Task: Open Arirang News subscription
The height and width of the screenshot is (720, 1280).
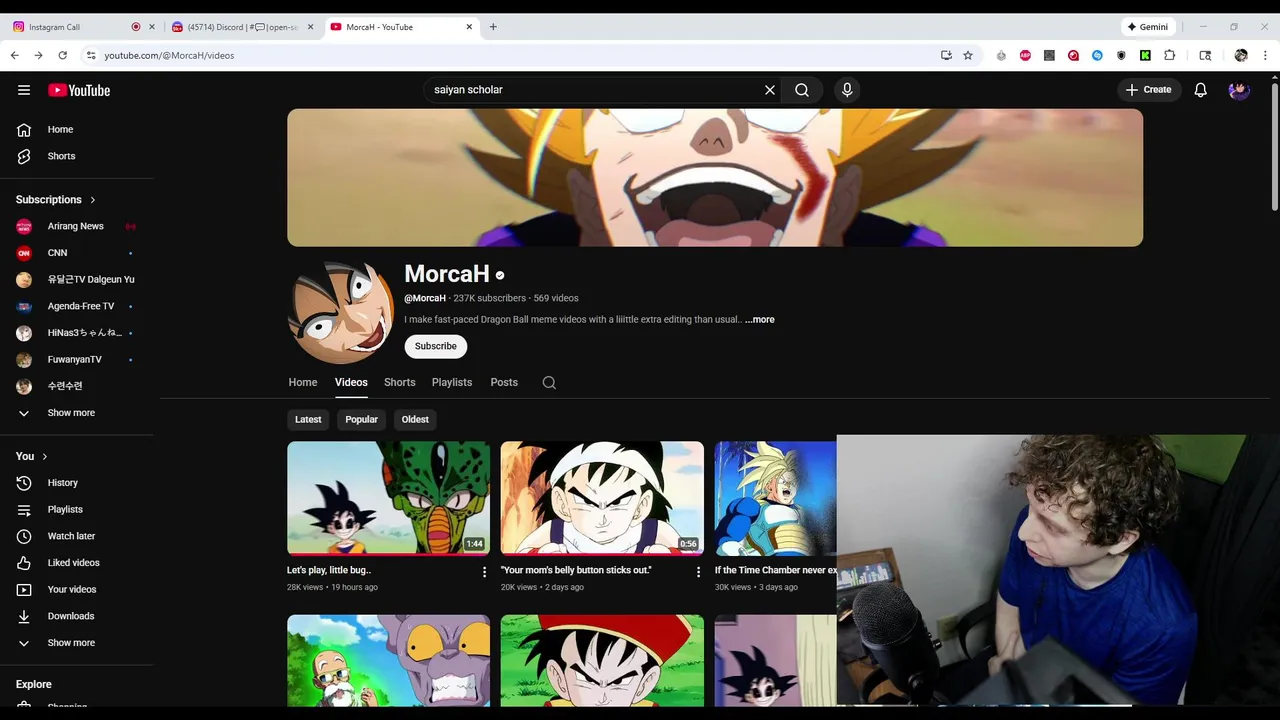Action: coord(77,227)
